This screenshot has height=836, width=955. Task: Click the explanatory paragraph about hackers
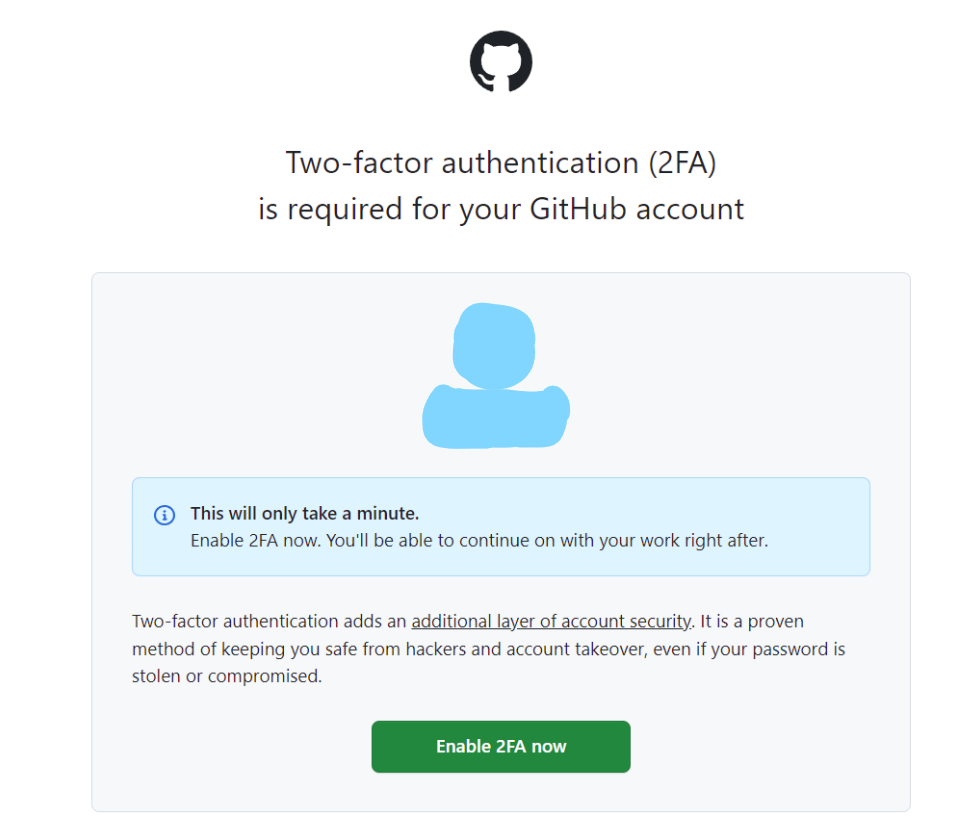[x=488, y=648]
